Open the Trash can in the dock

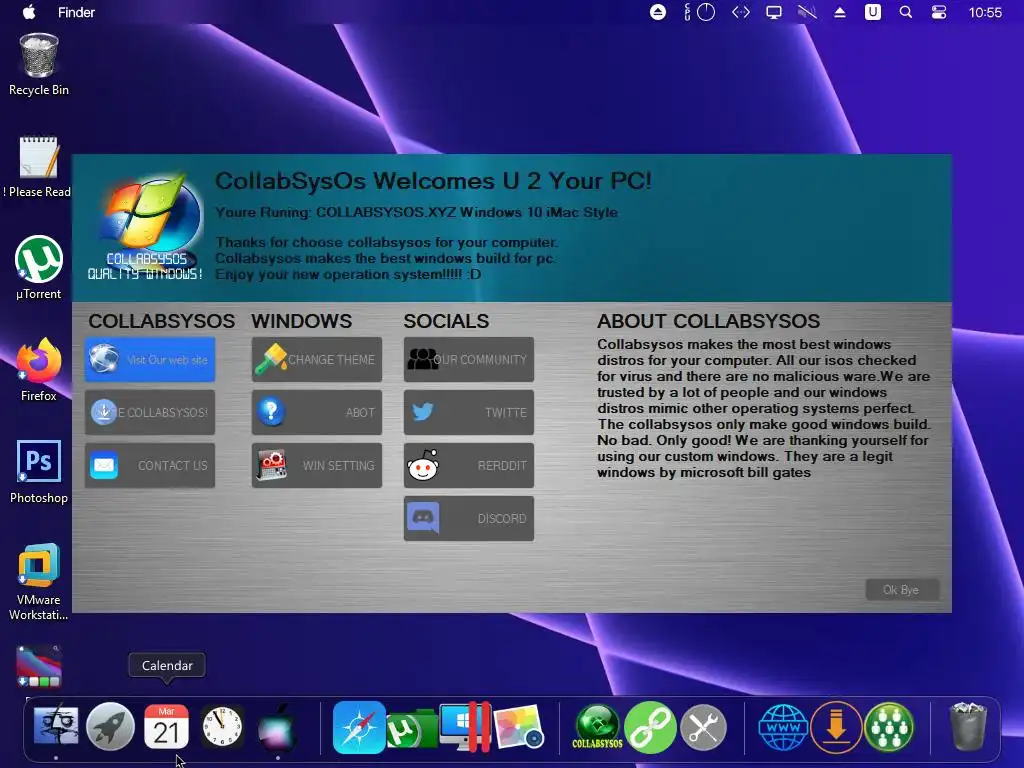968,726
